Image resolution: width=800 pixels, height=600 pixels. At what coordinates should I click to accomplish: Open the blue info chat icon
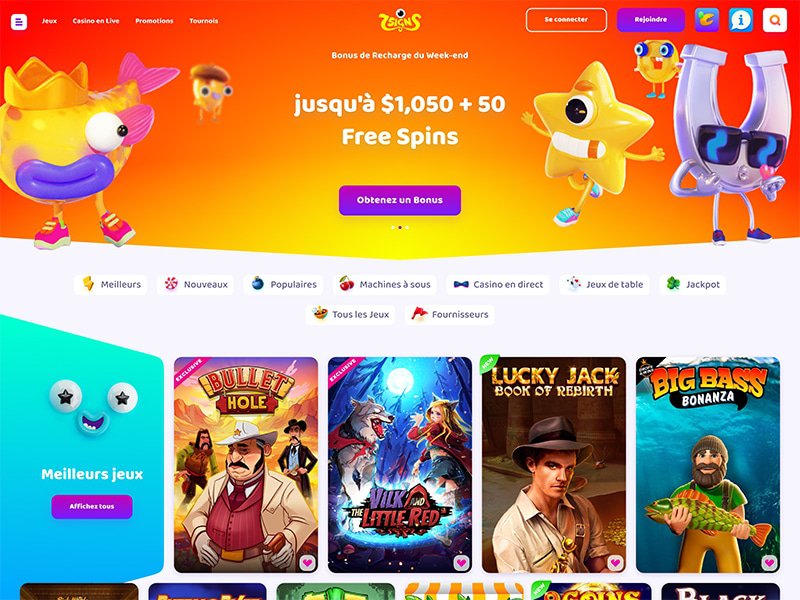(741, 20)
